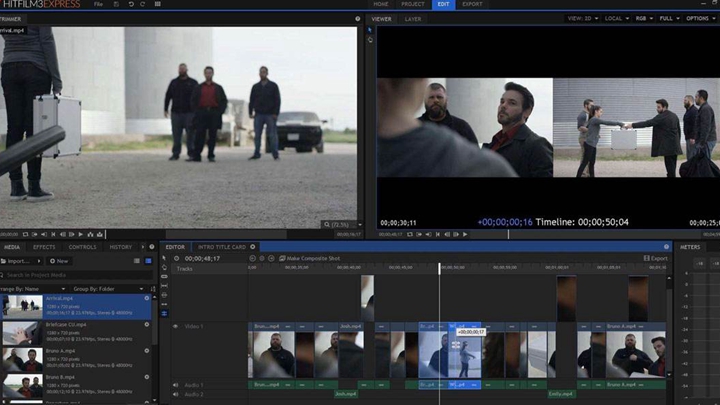This screenshot has height=405, width=720.
Task: Switch to the HOME screen tab
Action: [x=381, y=4]
